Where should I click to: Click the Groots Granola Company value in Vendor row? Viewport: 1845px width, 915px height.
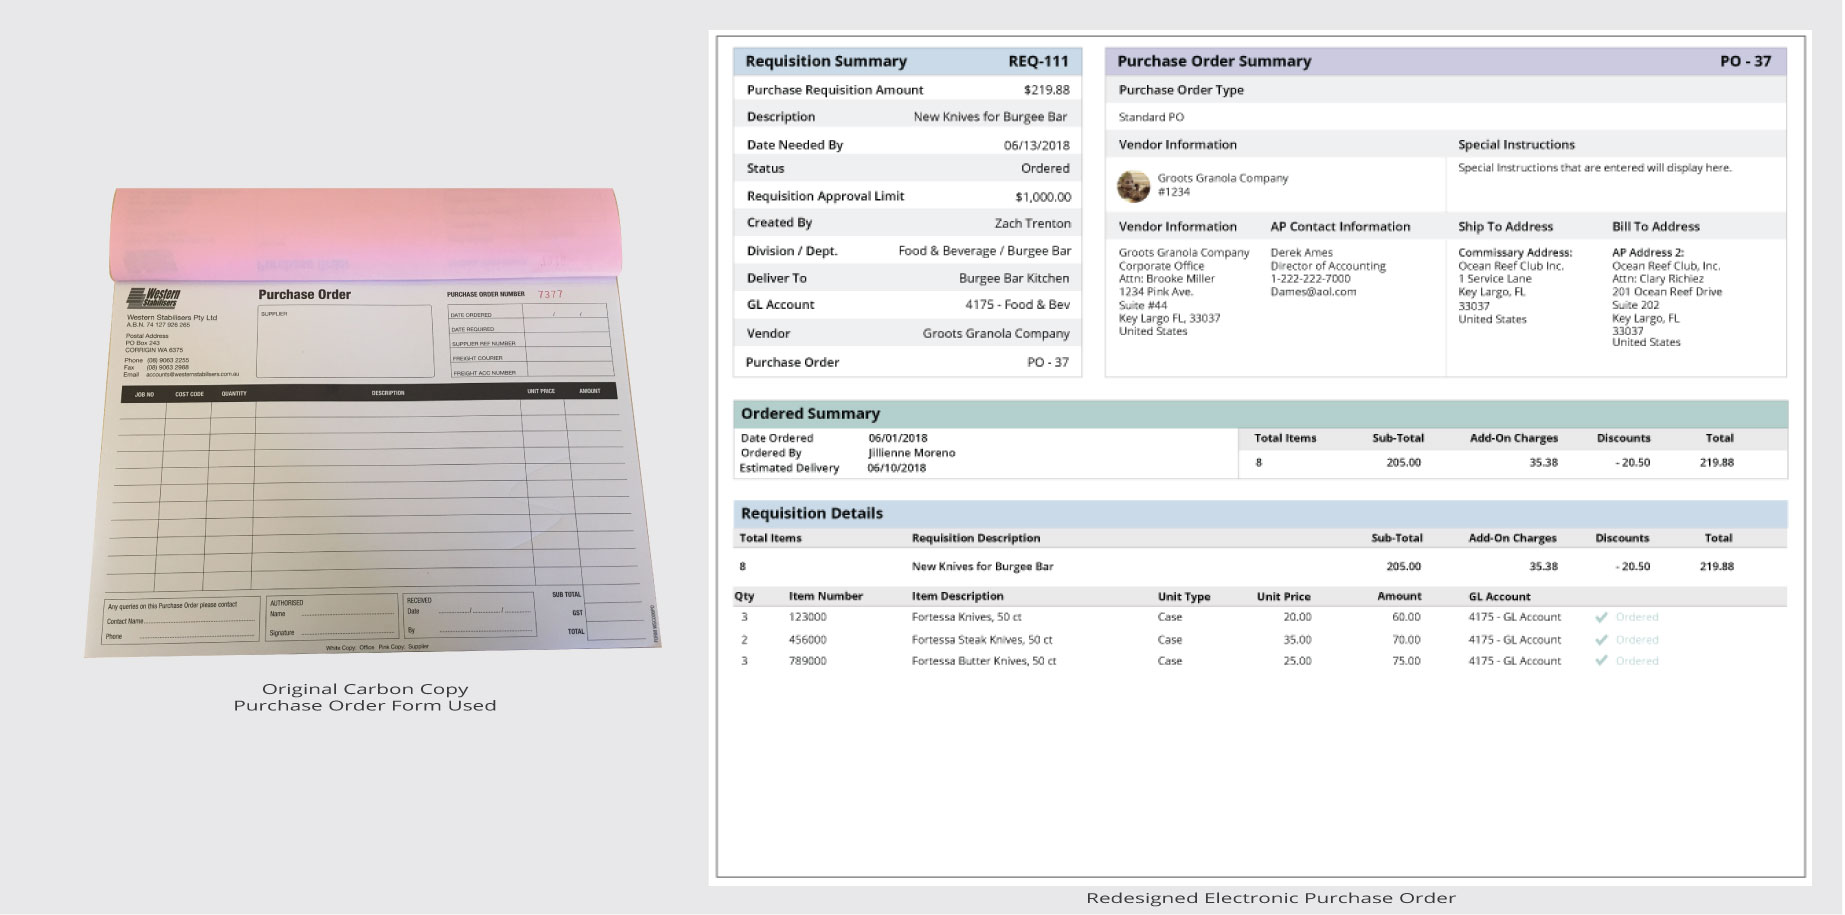995,334
